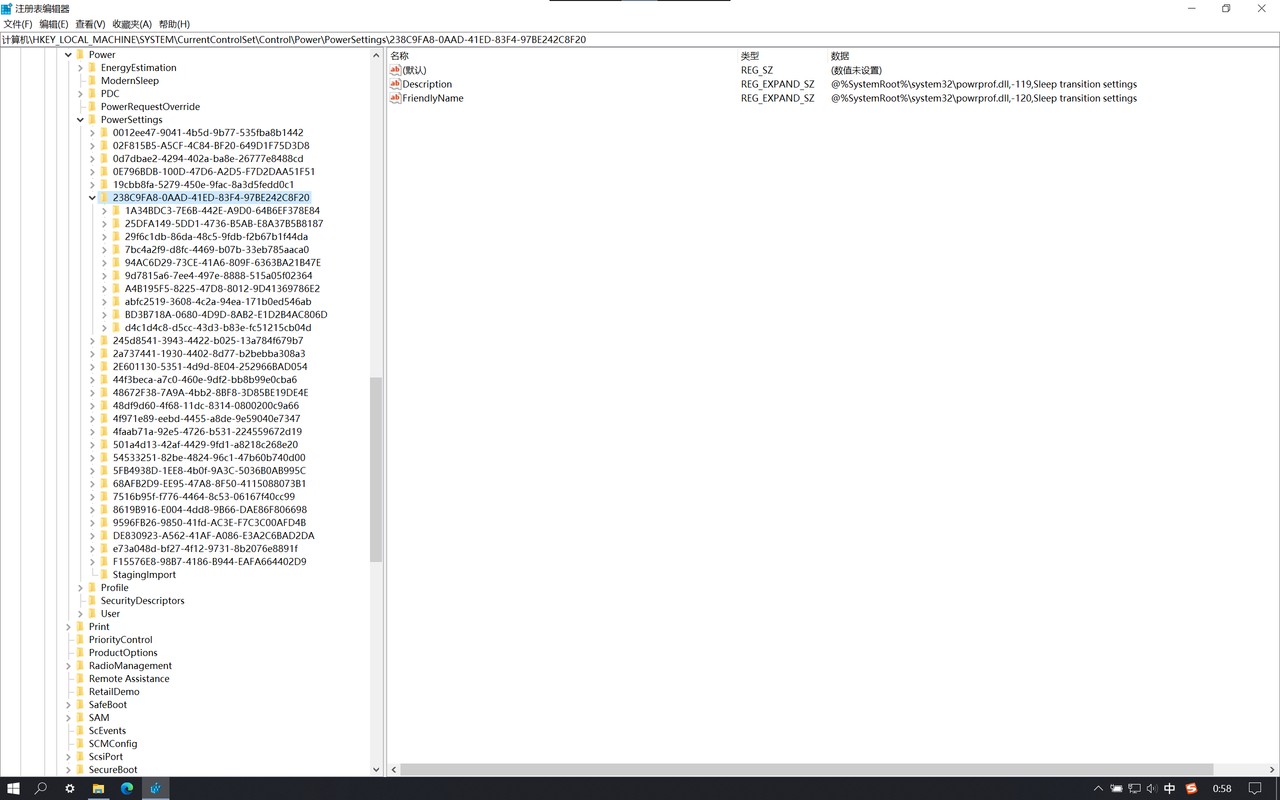Click the folder icon of the Power key
This screenshot has width=1280, height=800.
[x=80, y=55]
